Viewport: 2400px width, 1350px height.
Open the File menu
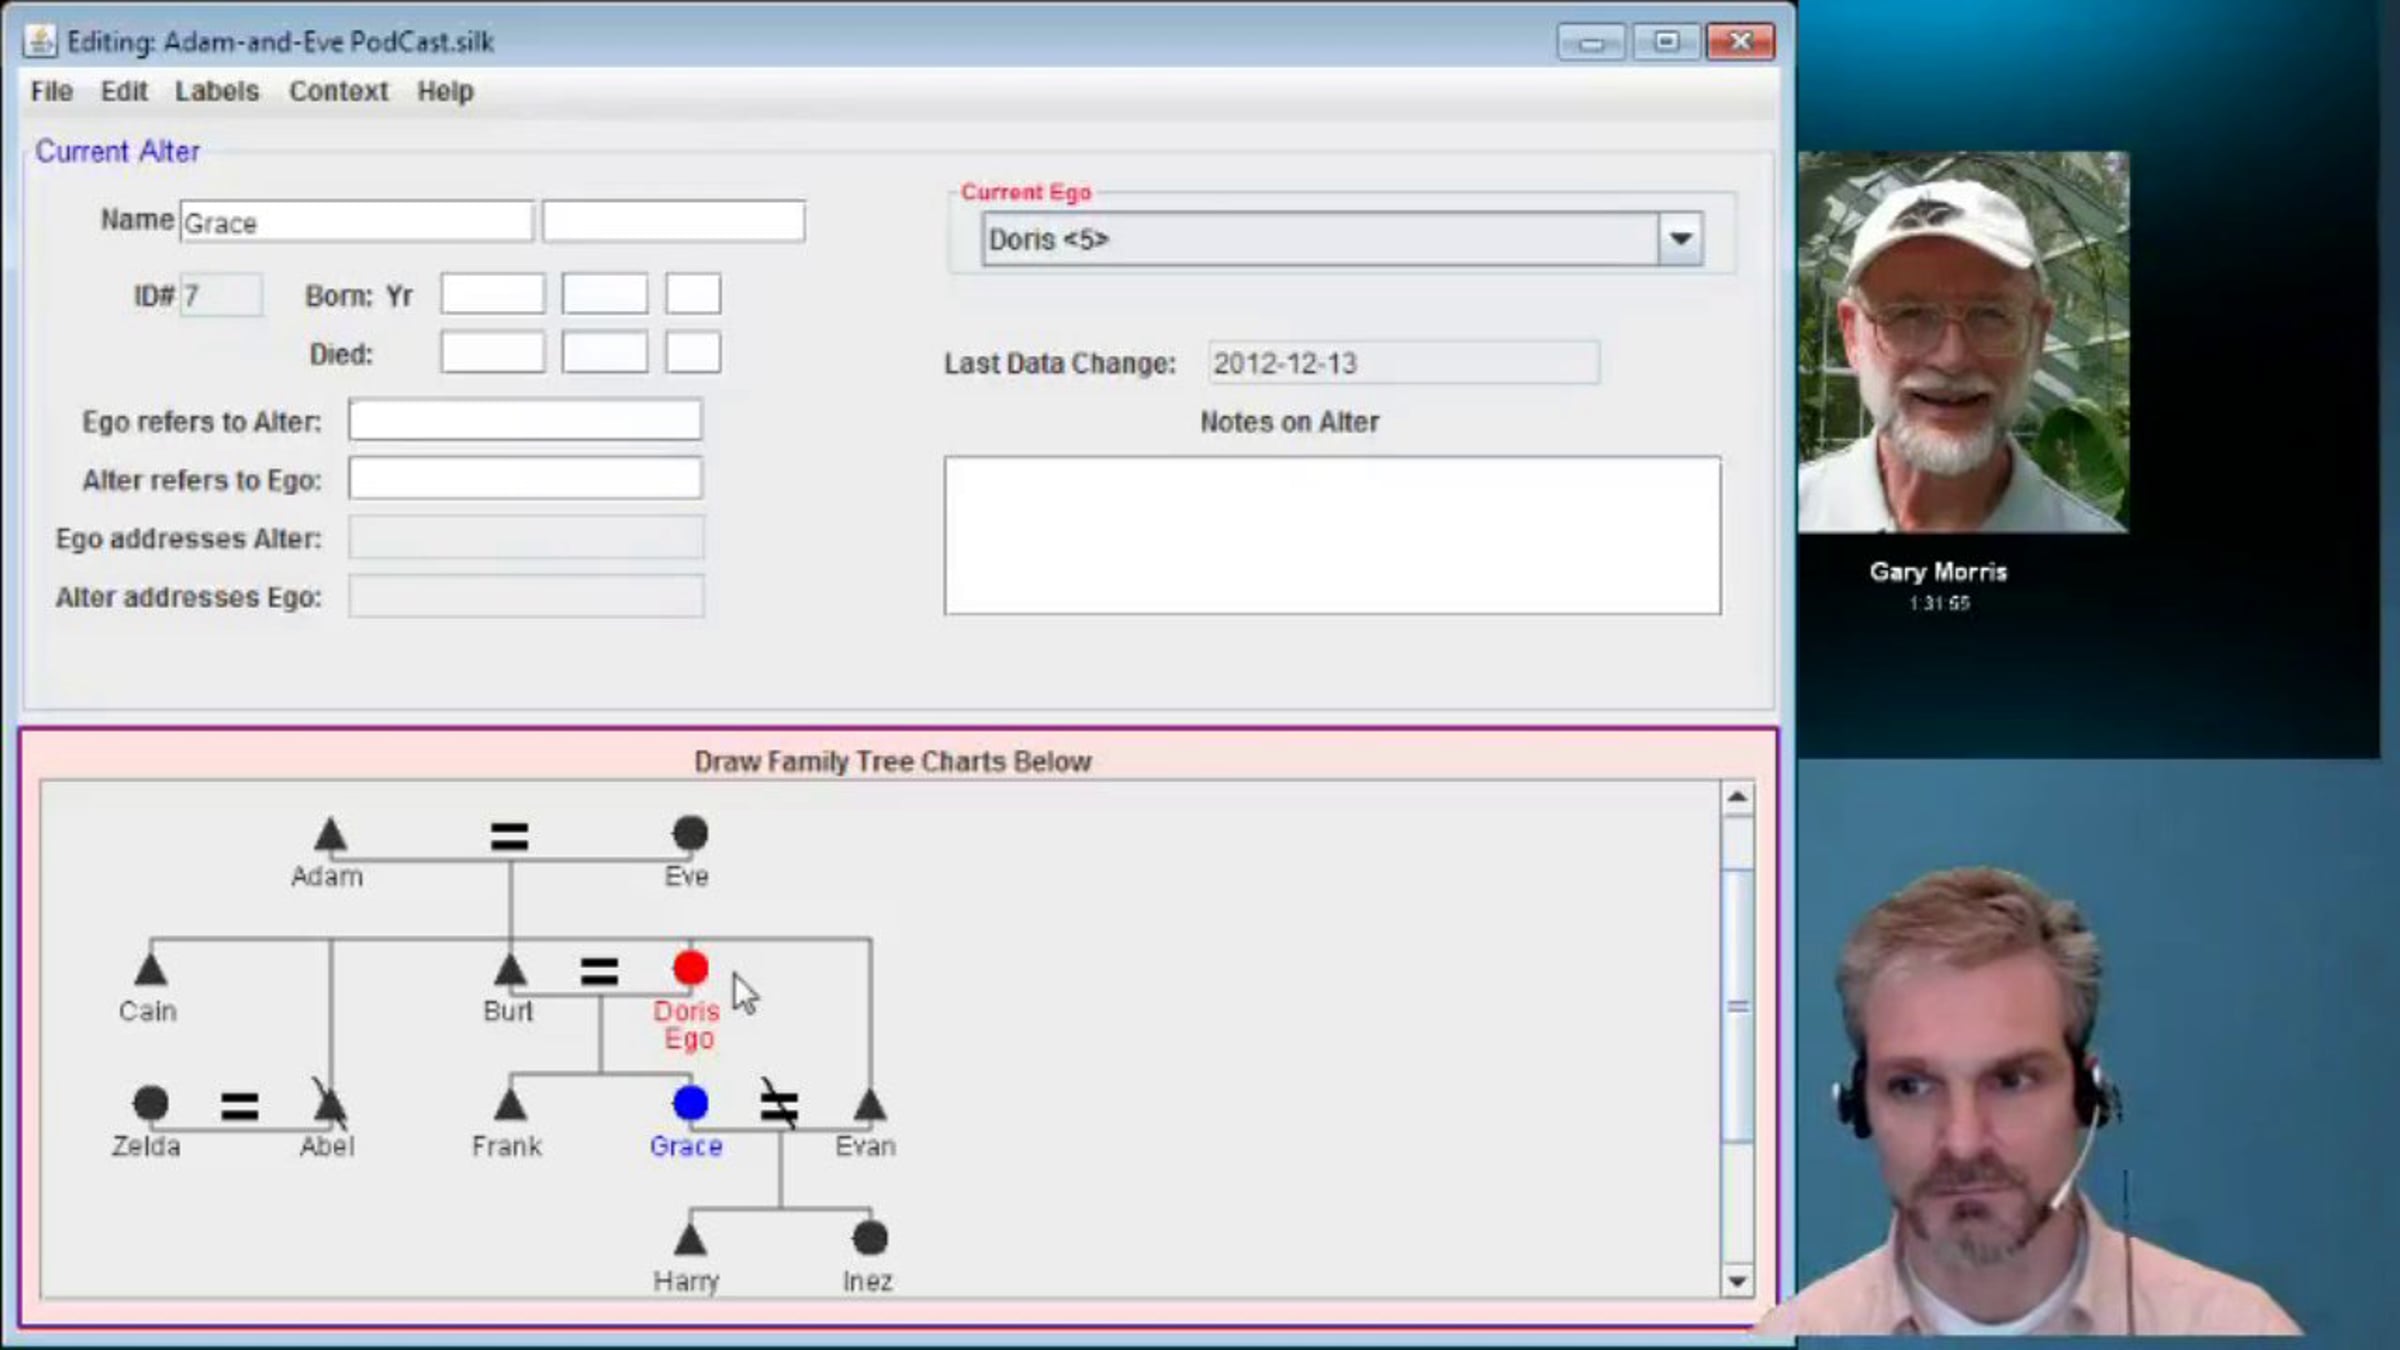[51, 91]
